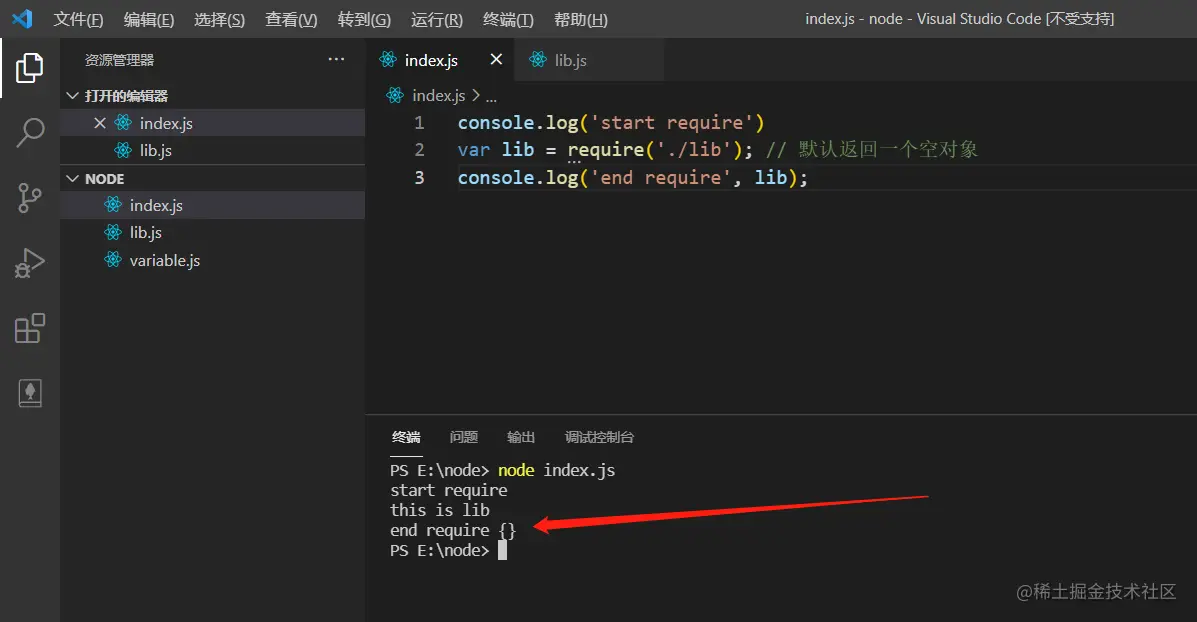Open the 运行(R) menu
The image size is (1197, 622).
(x=437, y=19)
